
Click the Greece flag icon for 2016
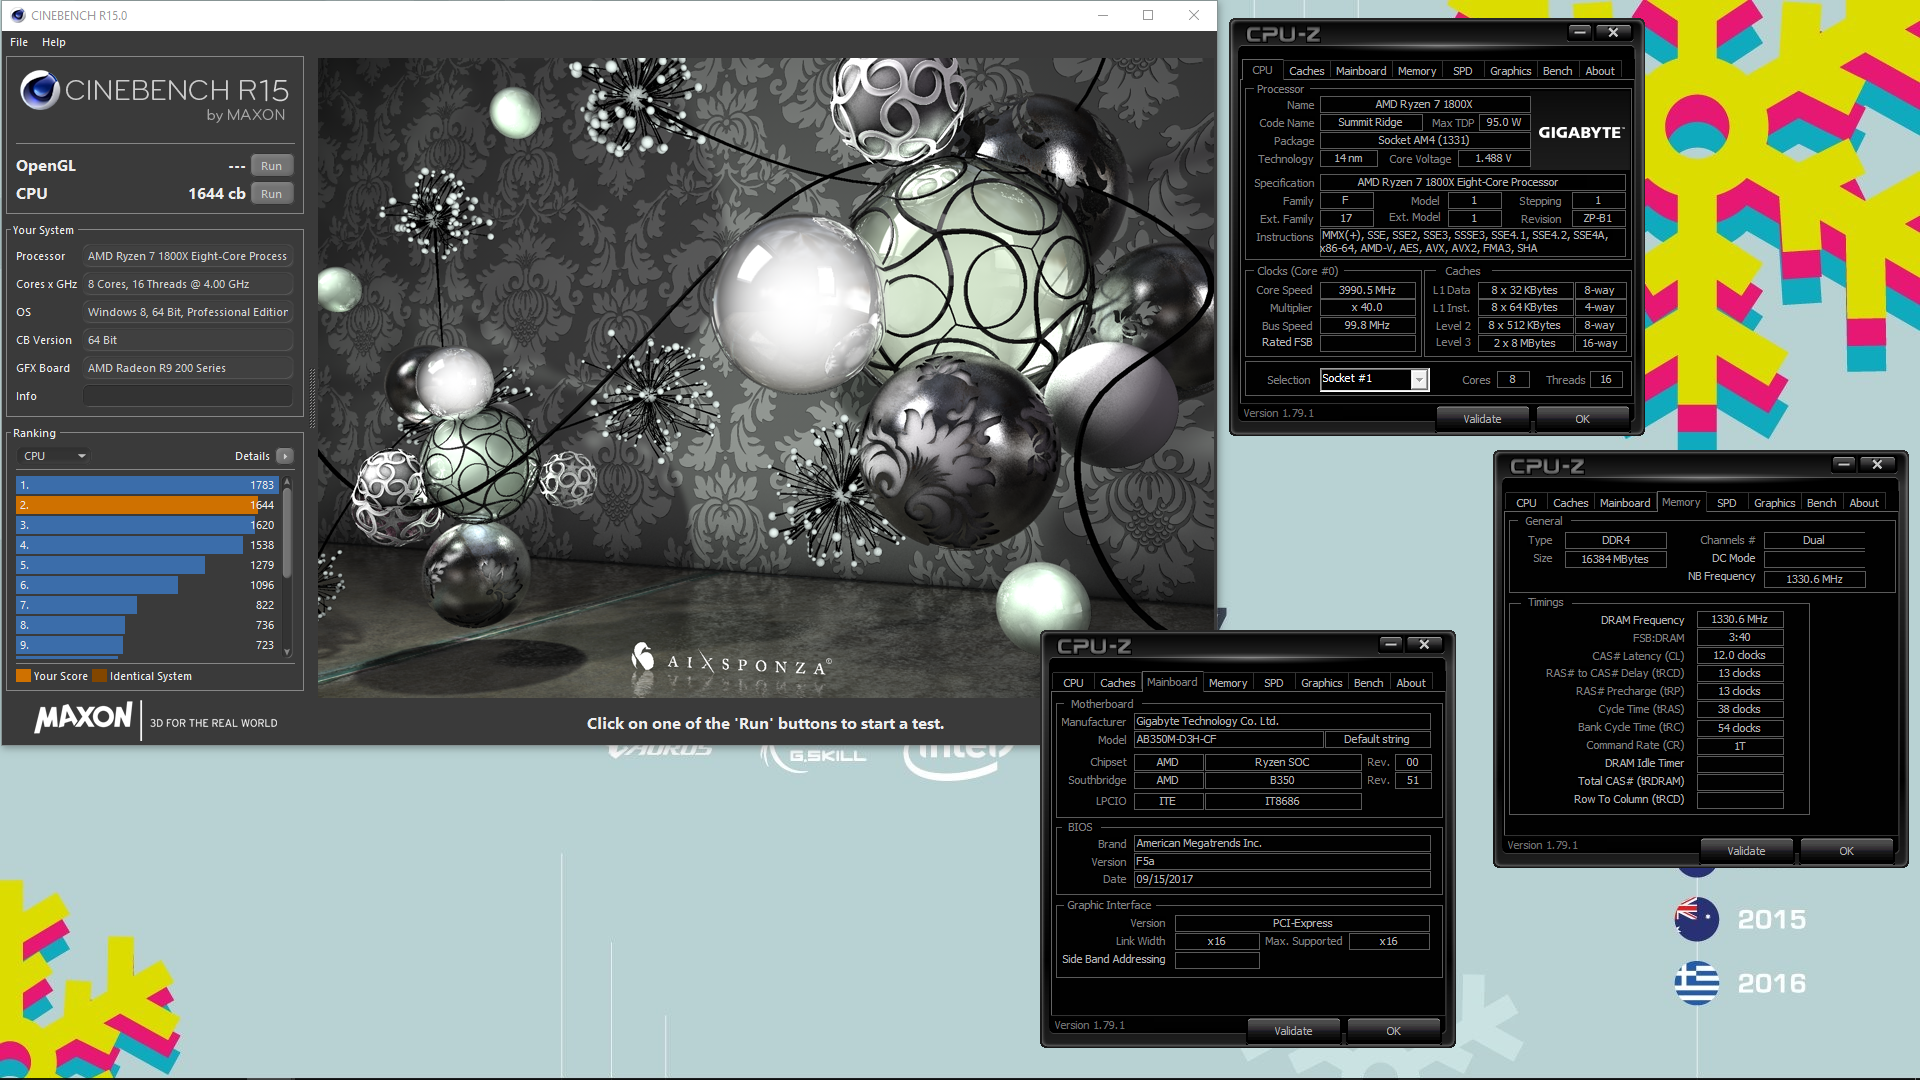(x=1697, y=983)
